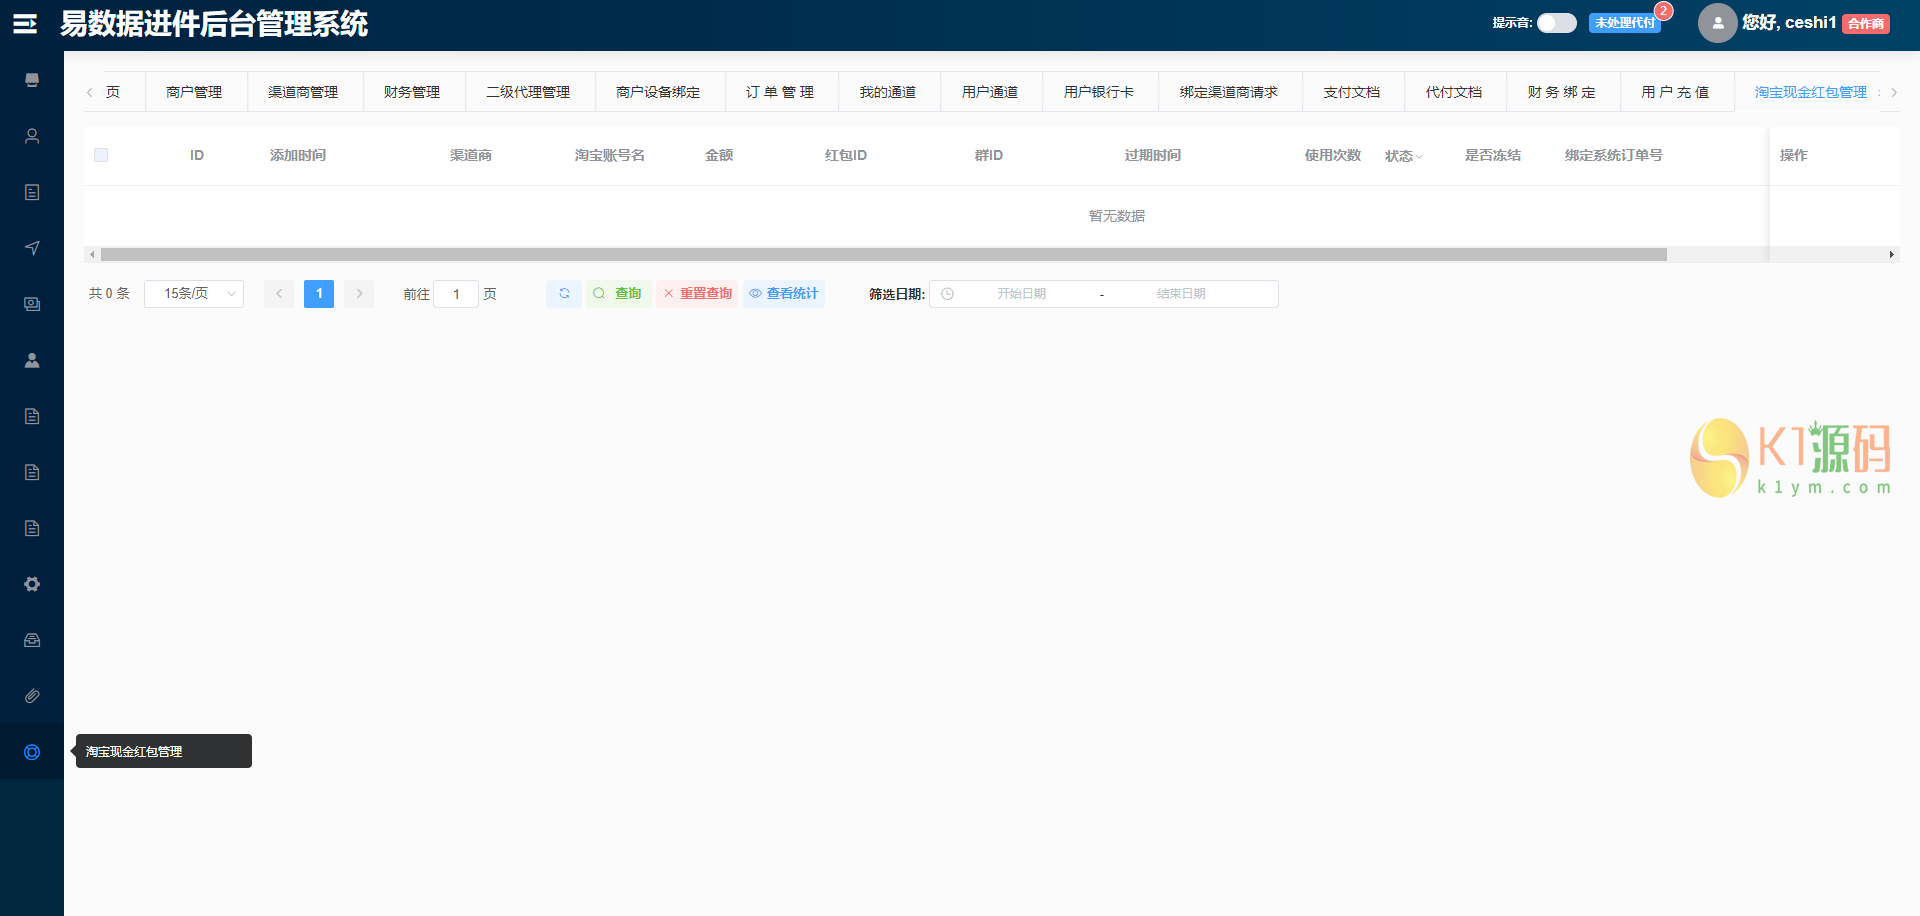Click the hamburger menu icon in header

coord(25,24)
